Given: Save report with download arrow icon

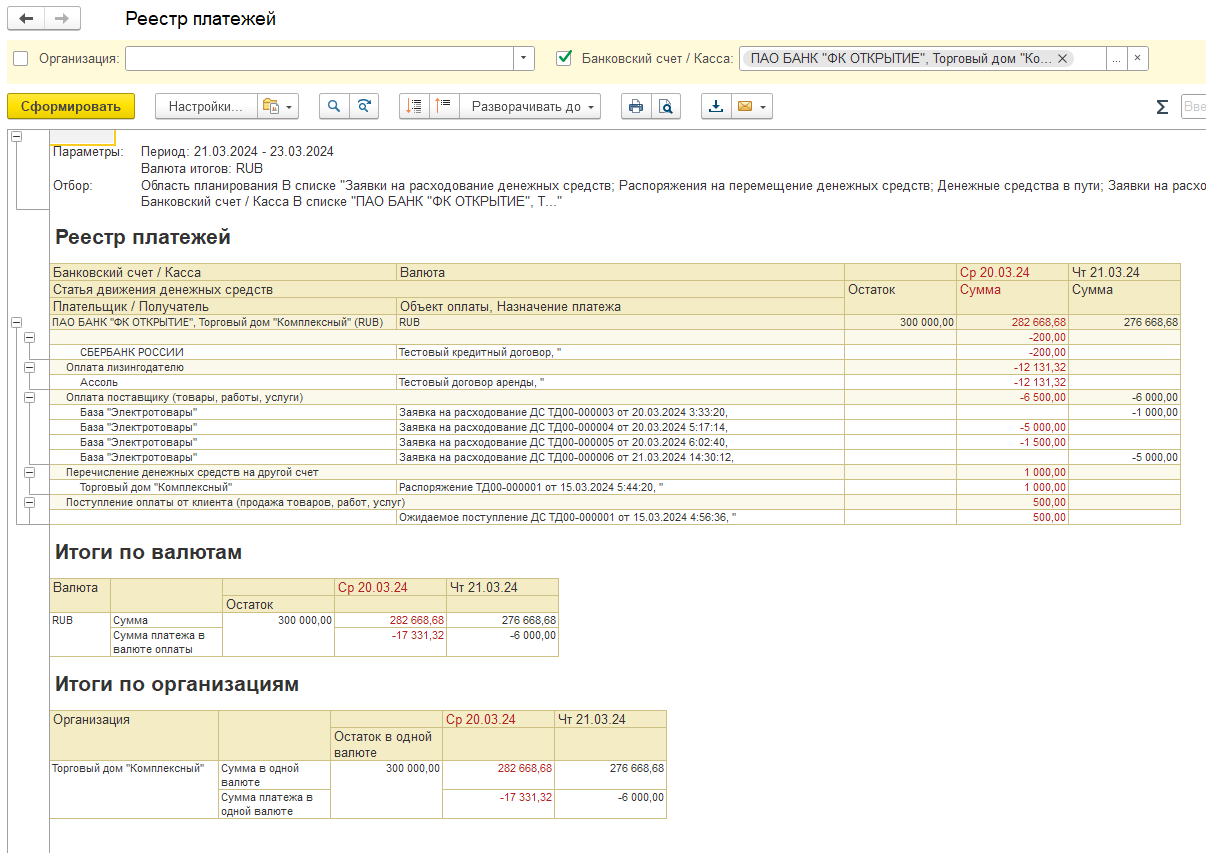Looking at the screenshot, I should coord(716,106).
